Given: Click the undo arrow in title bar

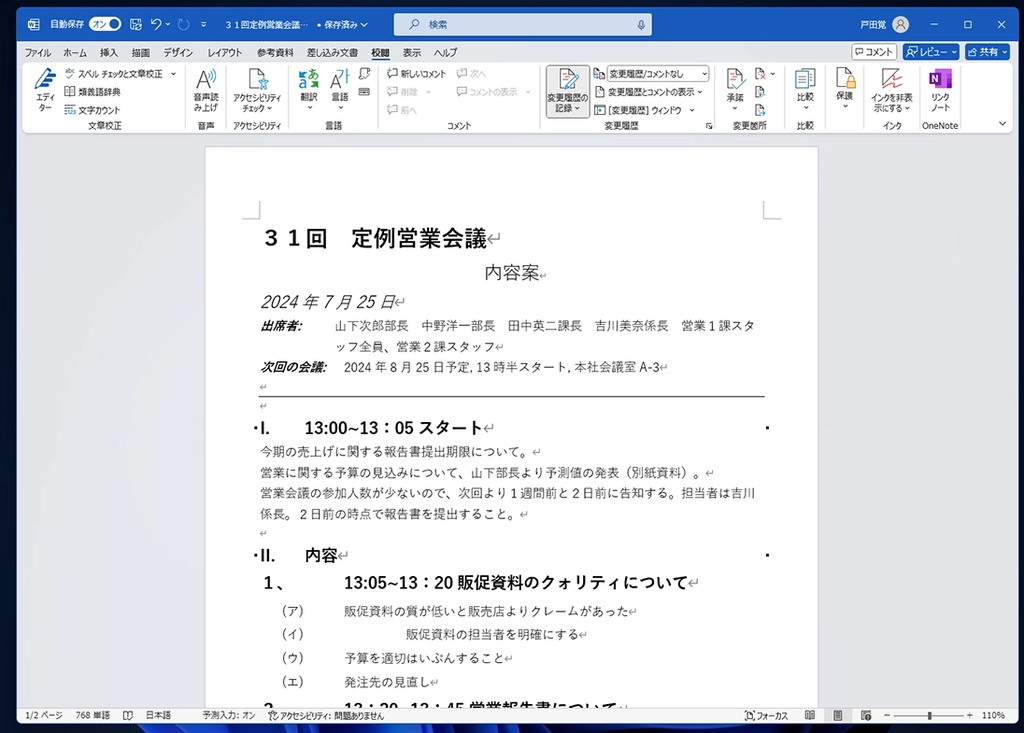Looking at the screenshot, I should (156, 24).
